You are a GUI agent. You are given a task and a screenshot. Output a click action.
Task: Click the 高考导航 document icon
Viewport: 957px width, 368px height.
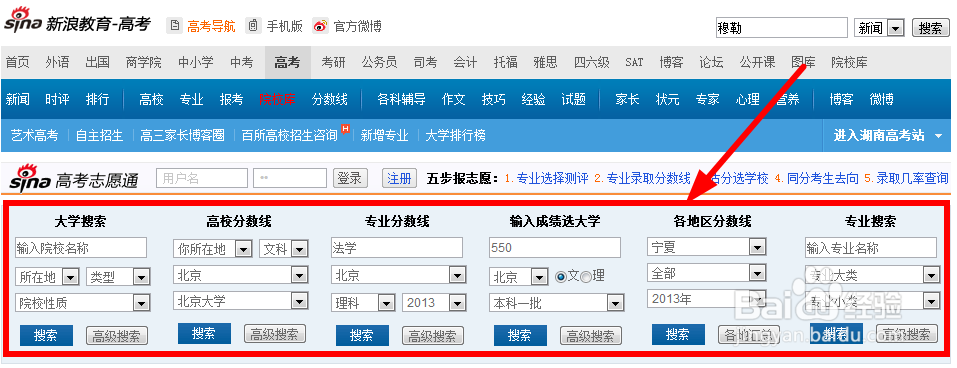pos(176,26)
